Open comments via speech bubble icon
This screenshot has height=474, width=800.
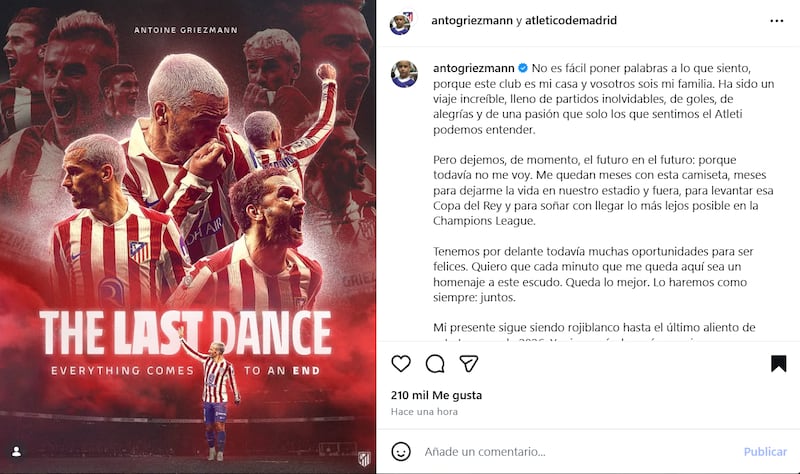[x=435, y=364]
